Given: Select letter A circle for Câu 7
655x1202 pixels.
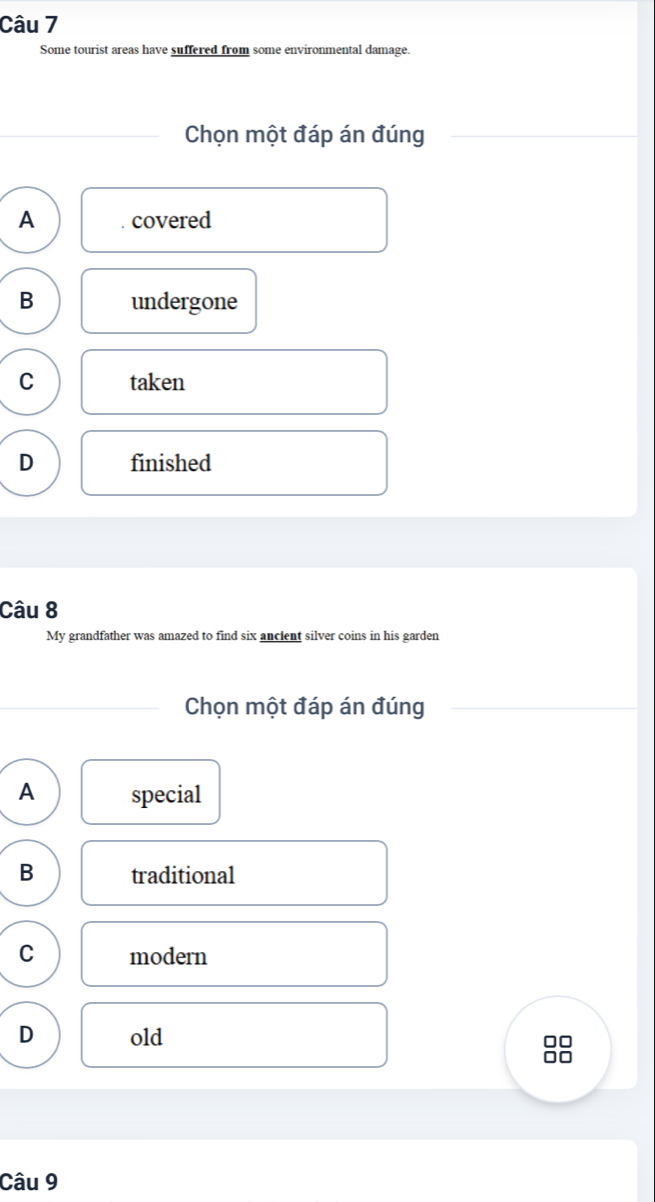Looking at the screenshot, I should click(27, 220).
